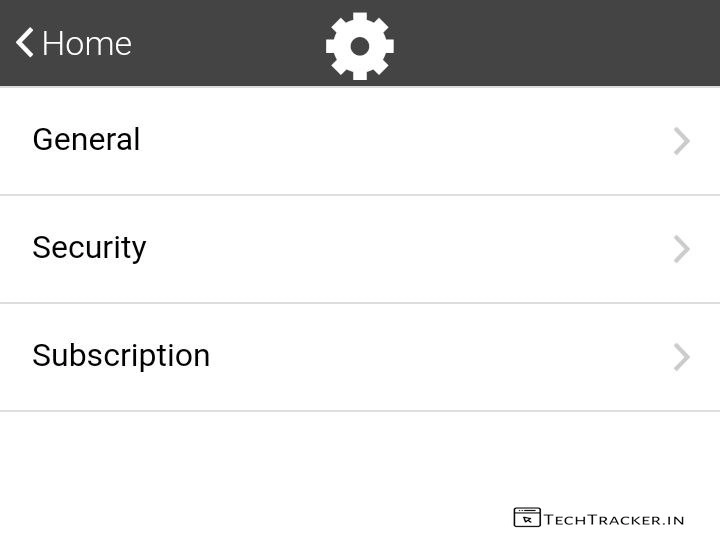This screenshot has width=720, height=540.
Task: Tap the arrow icon on Subscription row
Action: [x=682, y=357]
